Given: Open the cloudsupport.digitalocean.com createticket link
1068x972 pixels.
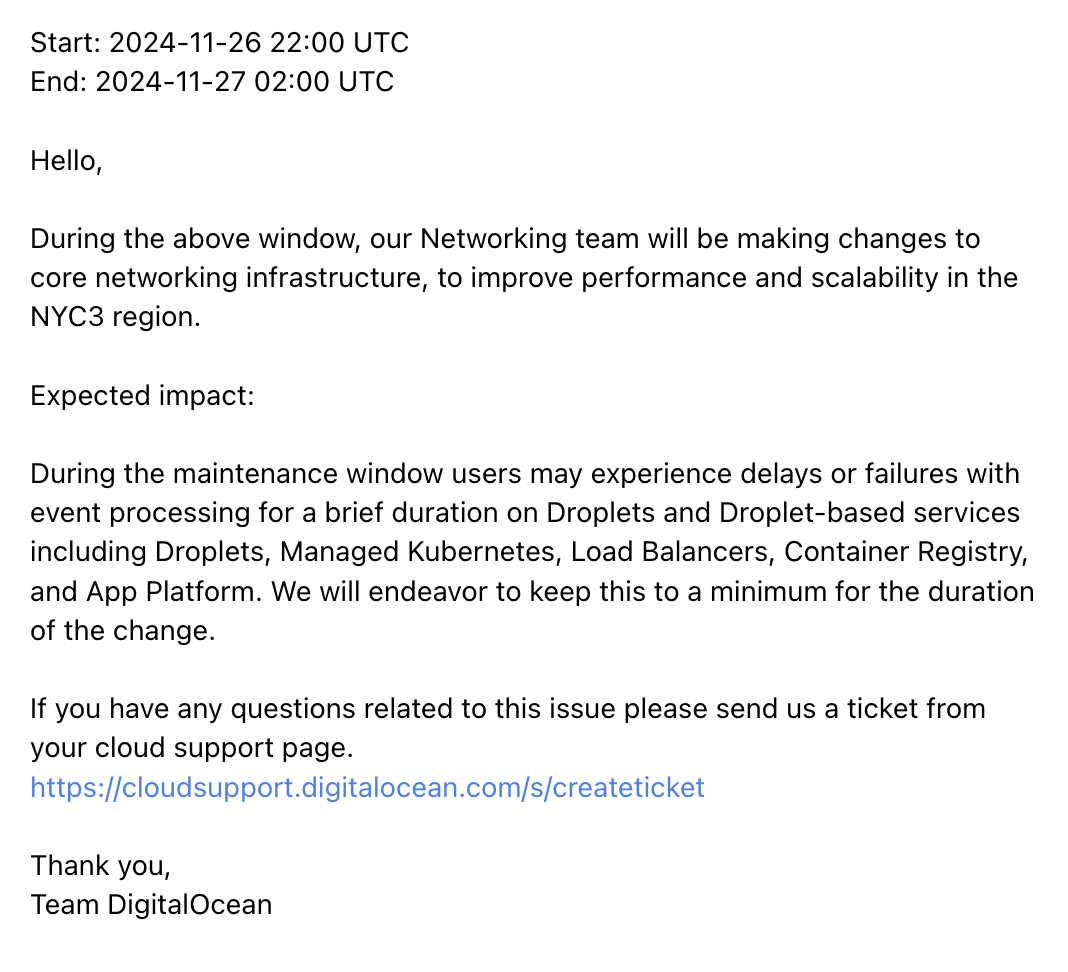Looking at the screenshot, I should pos(367,787).
